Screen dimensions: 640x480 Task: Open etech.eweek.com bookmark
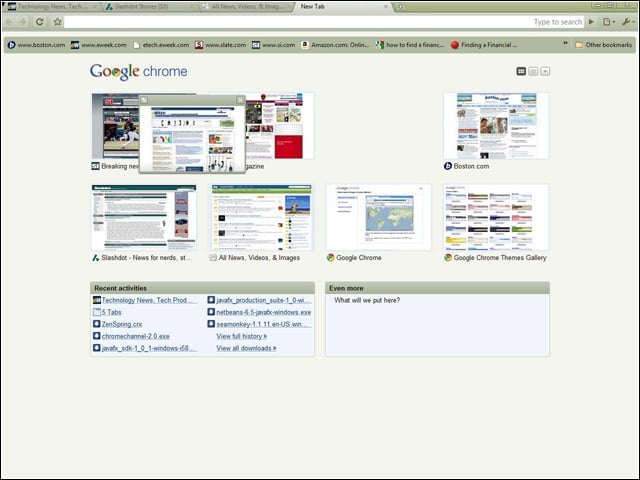click(x=161, y=45)
